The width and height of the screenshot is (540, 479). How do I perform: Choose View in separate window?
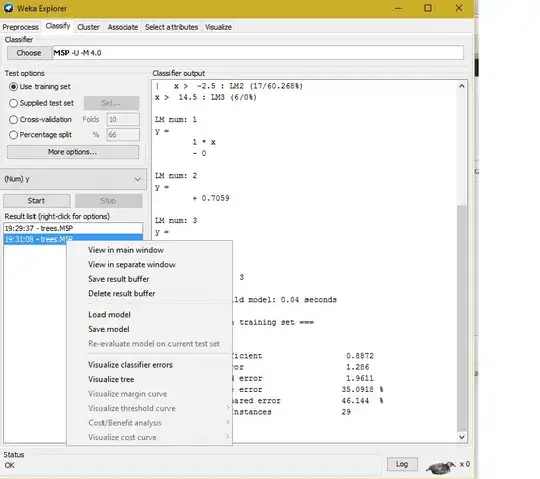tap(132, 264)
